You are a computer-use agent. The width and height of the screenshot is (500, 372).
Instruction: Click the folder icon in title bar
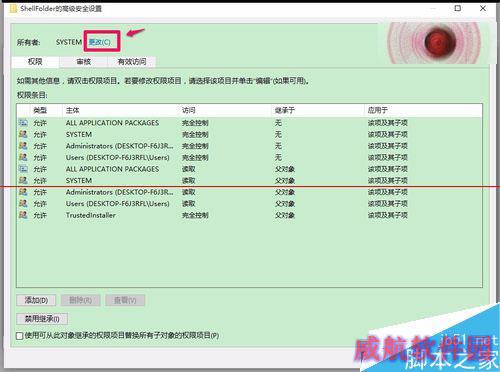coord(13,8)
